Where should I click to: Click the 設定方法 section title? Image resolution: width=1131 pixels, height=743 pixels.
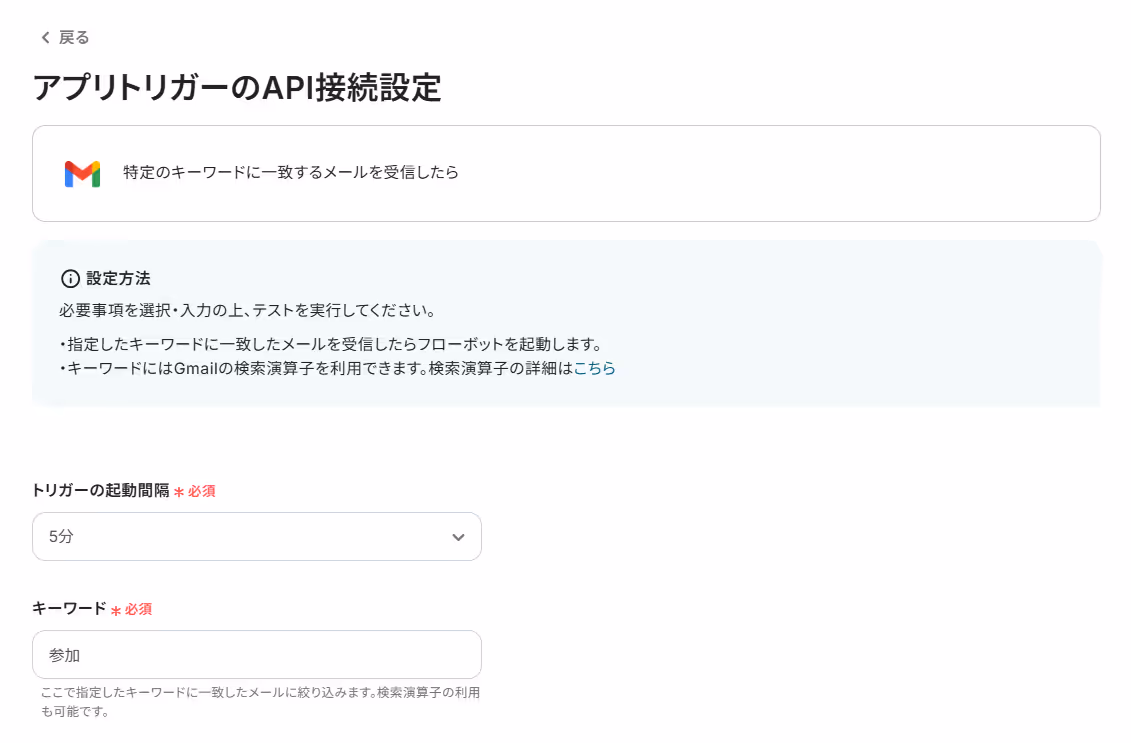pos(118,278)
